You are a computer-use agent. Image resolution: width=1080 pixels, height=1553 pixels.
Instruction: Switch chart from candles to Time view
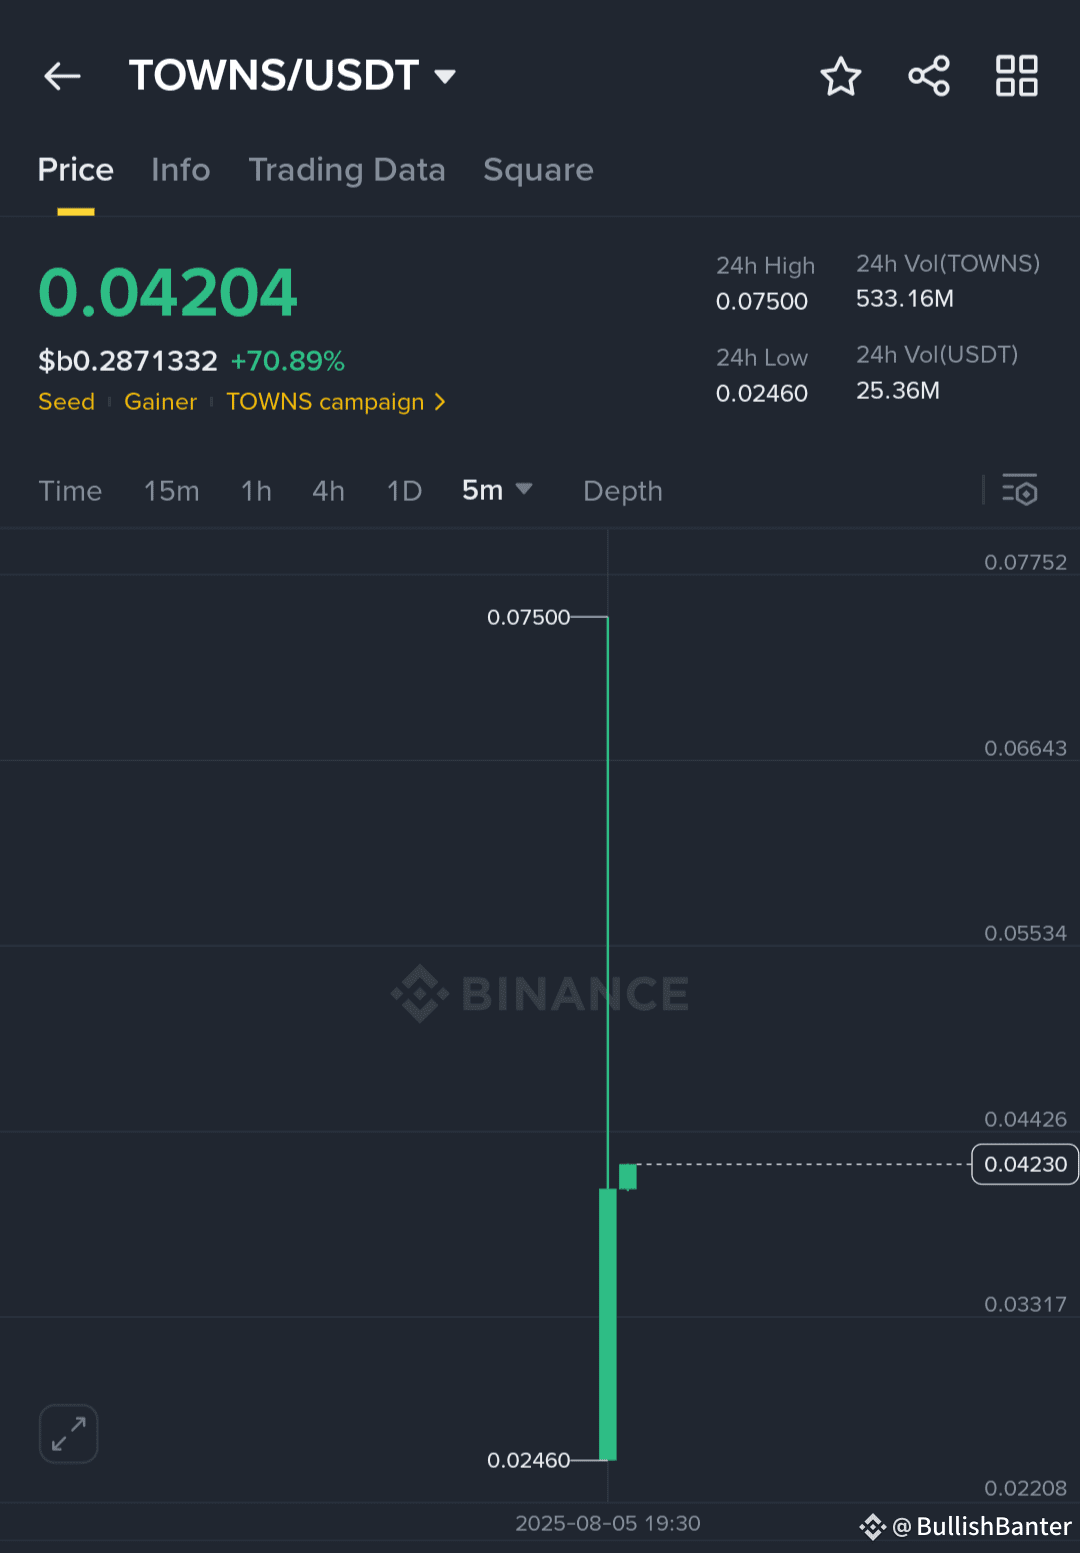pos(70,491)
